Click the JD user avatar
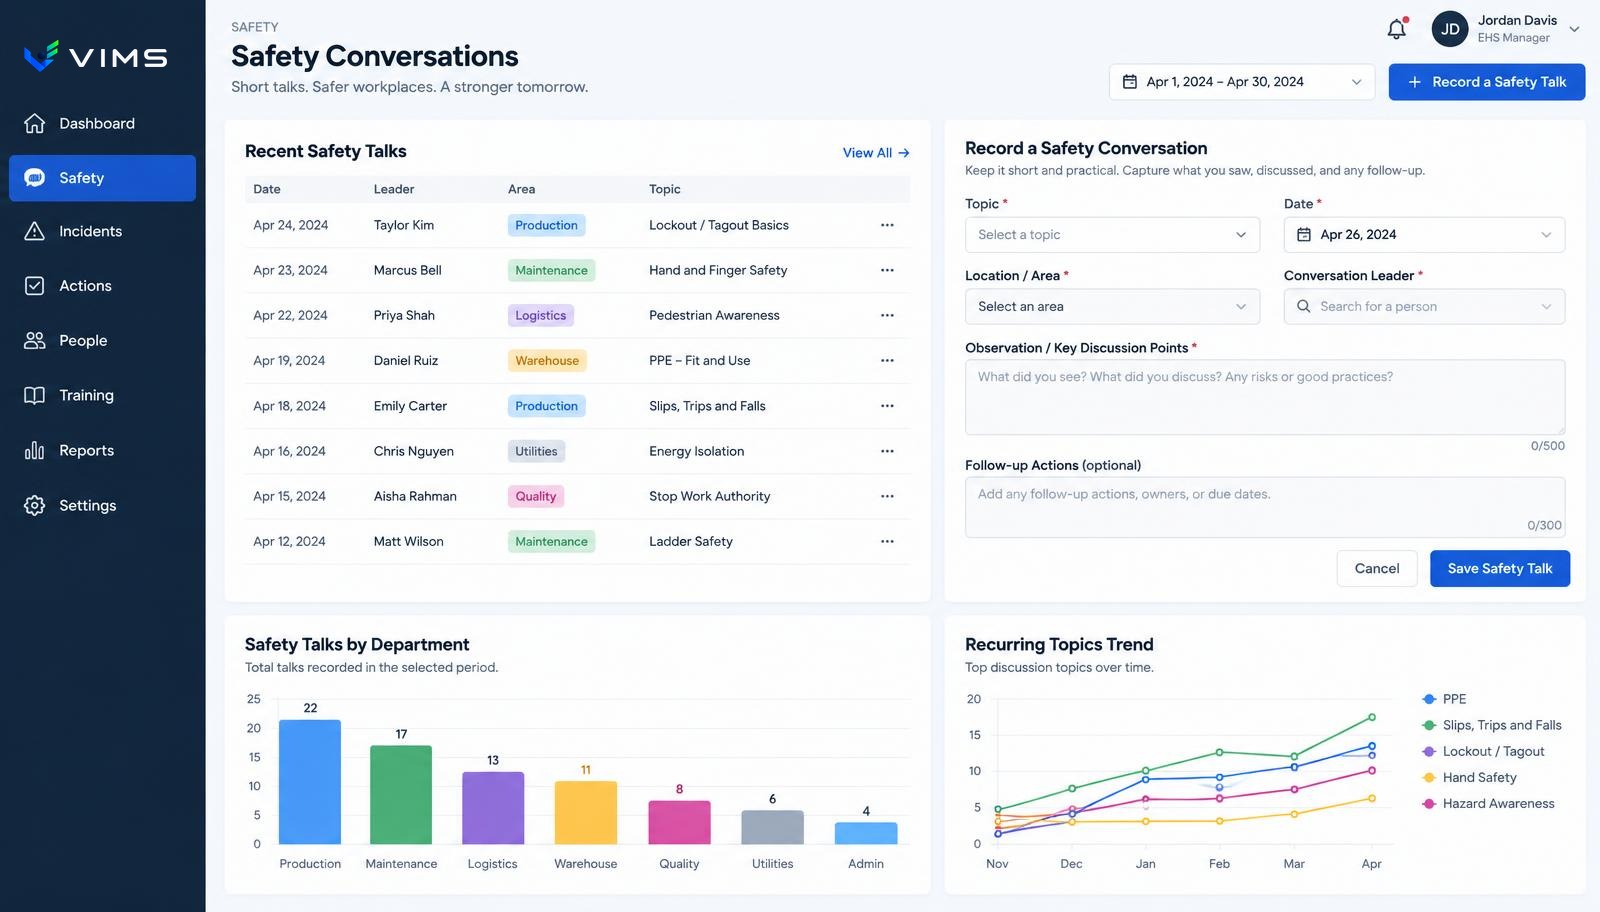The image size is (1600, 912). [1450, 29]
